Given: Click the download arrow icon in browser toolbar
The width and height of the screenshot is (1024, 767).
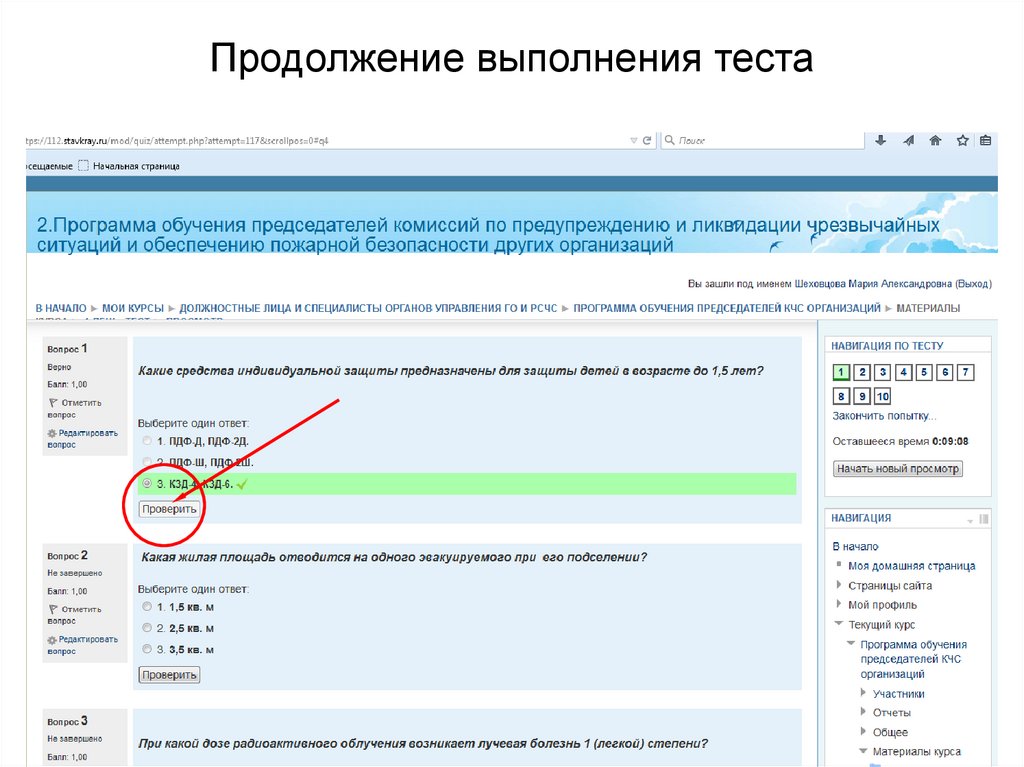Looking at the screenshot, I should (x=879, y=140).
